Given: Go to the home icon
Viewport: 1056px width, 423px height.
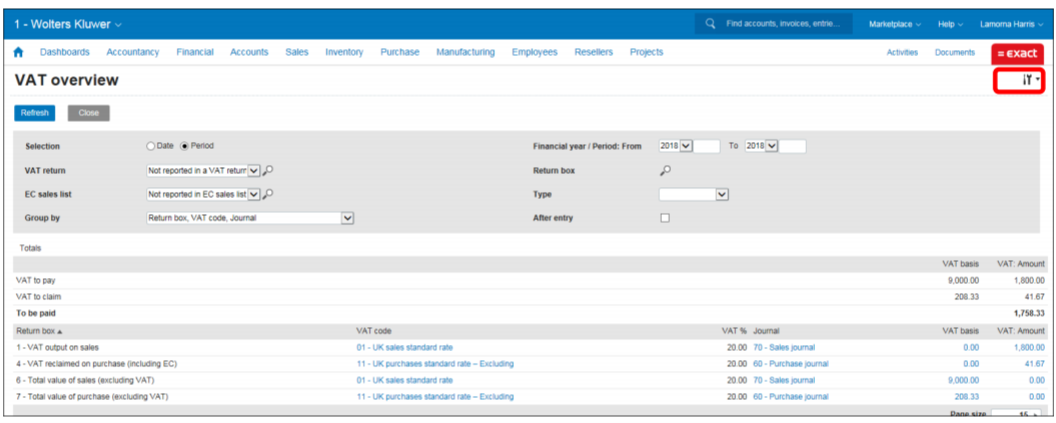Looking at the screenshot, I should click(x=19, y=53).
